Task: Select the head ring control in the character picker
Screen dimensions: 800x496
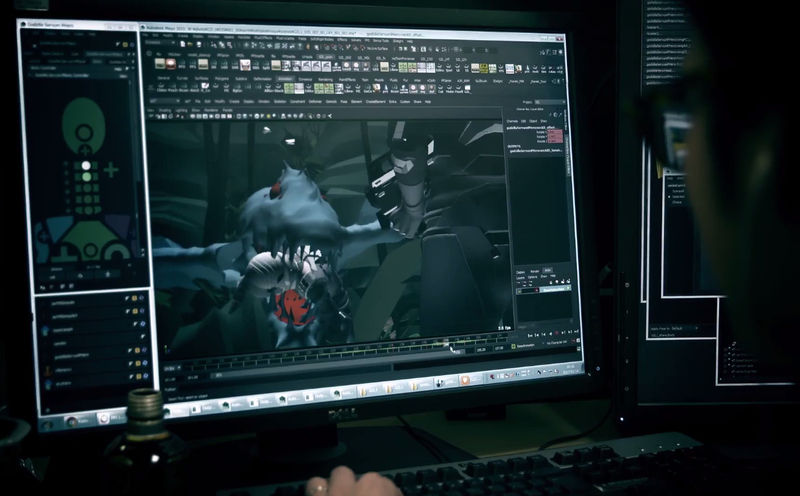Action: [x=84, y=133]
